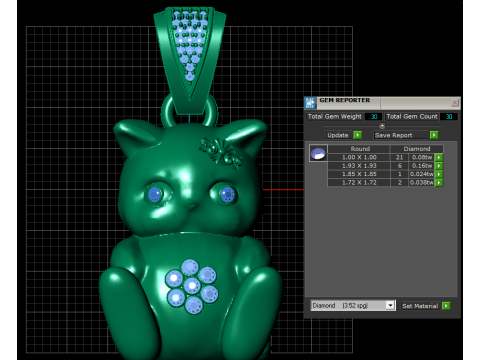Select the 1.72 X 1.72 size cell
480x360 pixels.
(x=359, y=183)
